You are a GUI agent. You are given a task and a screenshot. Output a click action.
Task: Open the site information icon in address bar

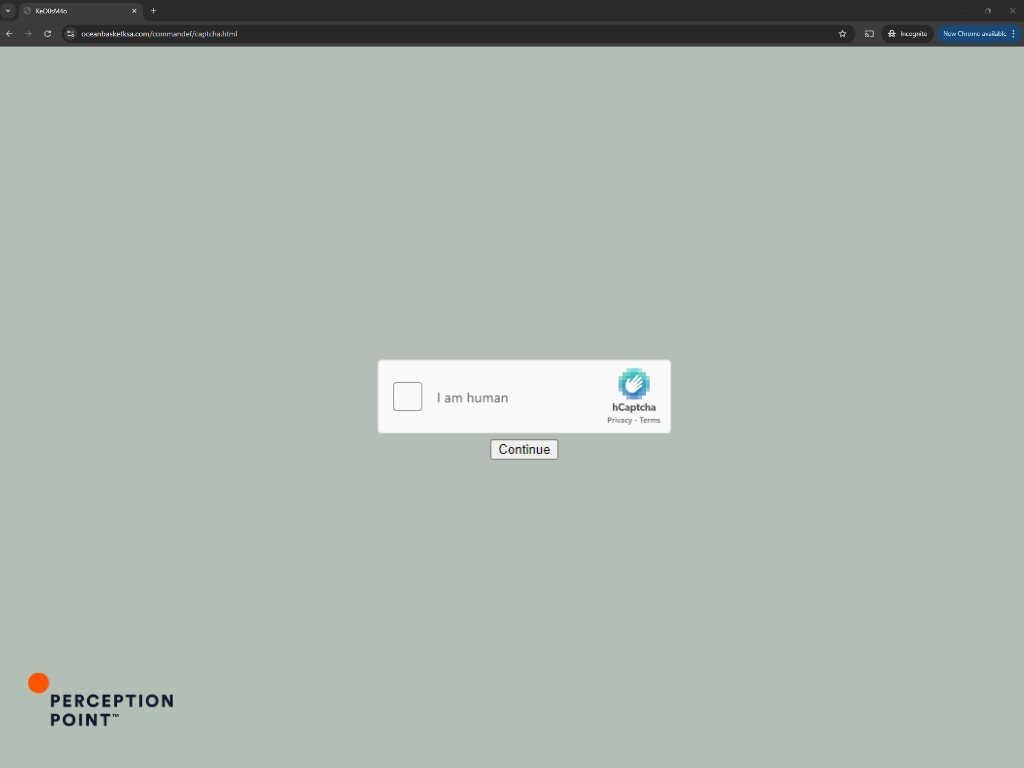(70, 34)
